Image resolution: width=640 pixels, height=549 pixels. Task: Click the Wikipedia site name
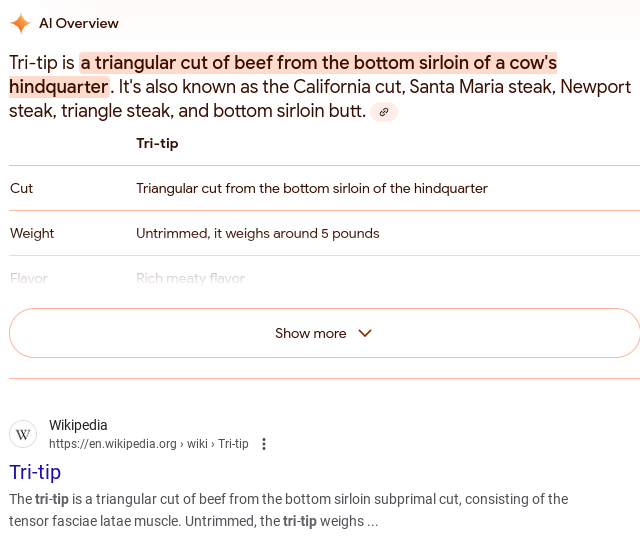click(x=78, y=425)
